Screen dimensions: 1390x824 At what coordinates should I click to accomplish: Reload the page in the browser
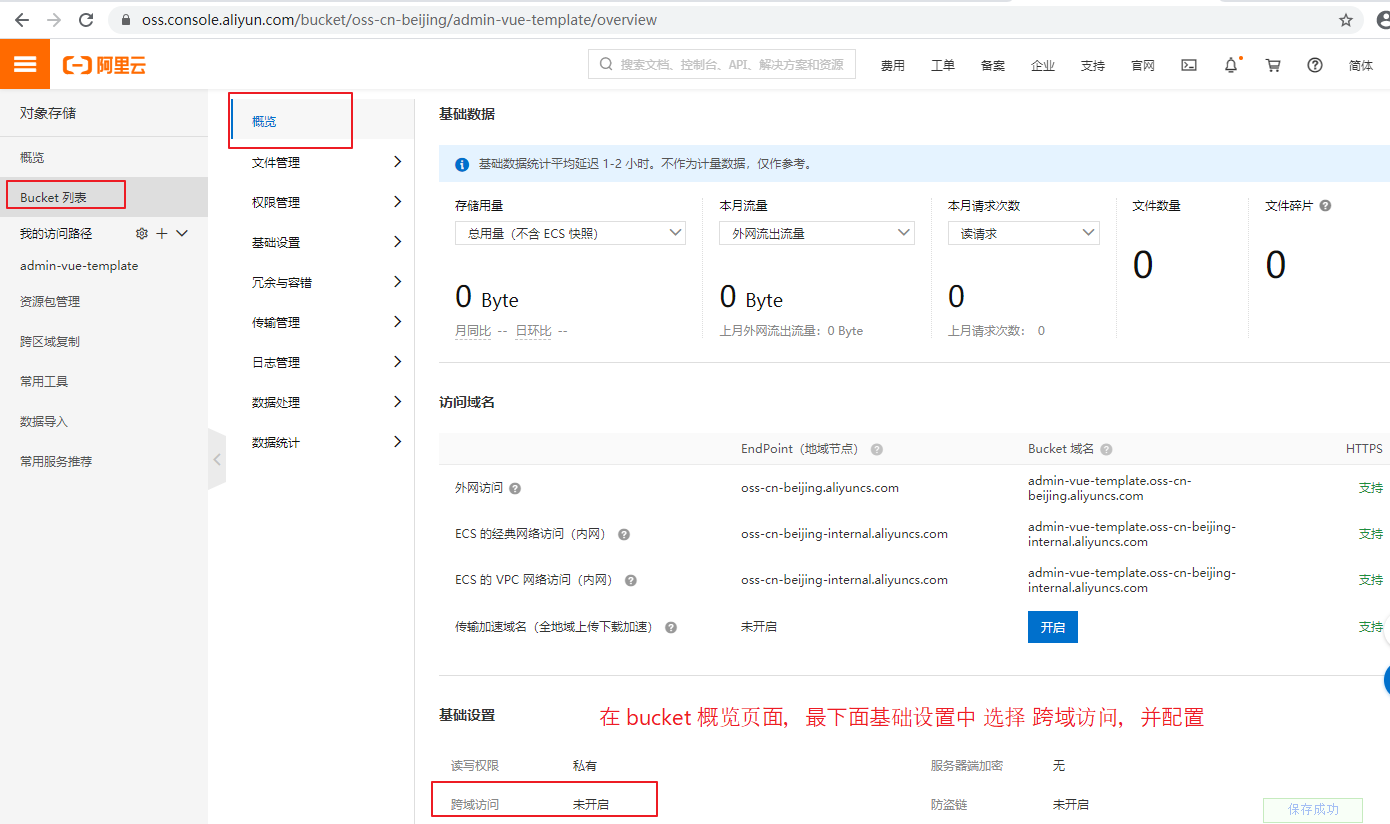tap(86, 20)
